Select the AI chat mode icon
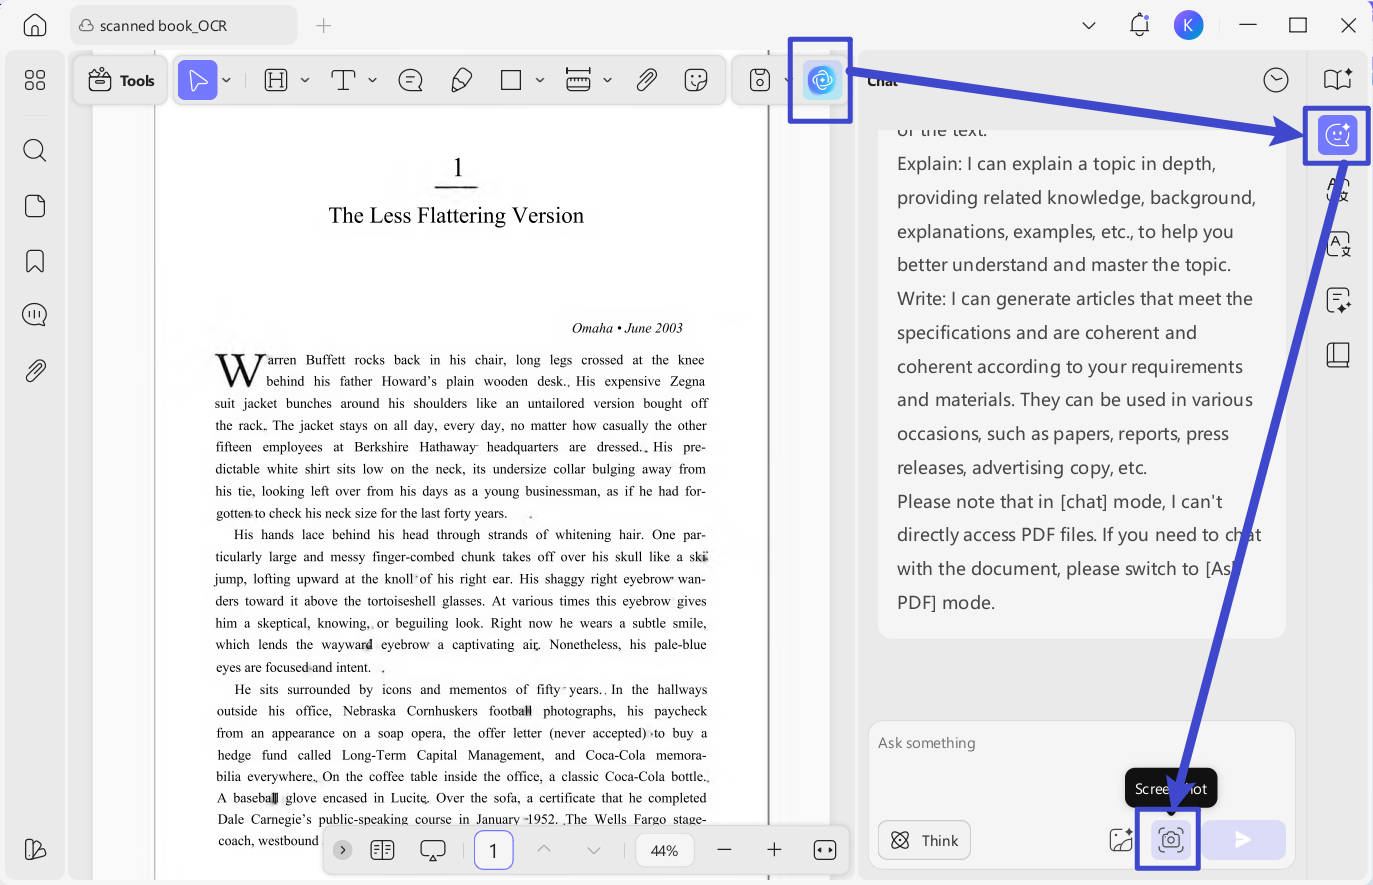 (x=1338, y=135)
